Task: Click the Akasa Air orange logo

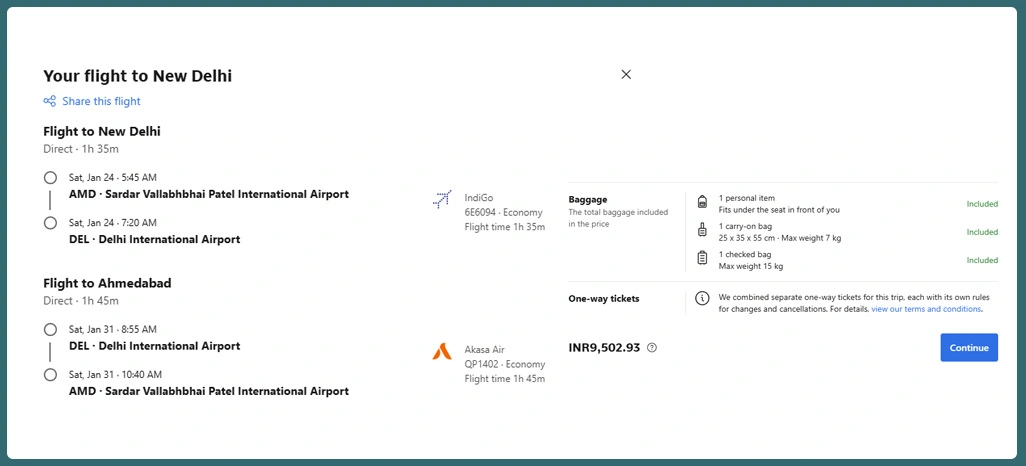Action: [442, 351]
